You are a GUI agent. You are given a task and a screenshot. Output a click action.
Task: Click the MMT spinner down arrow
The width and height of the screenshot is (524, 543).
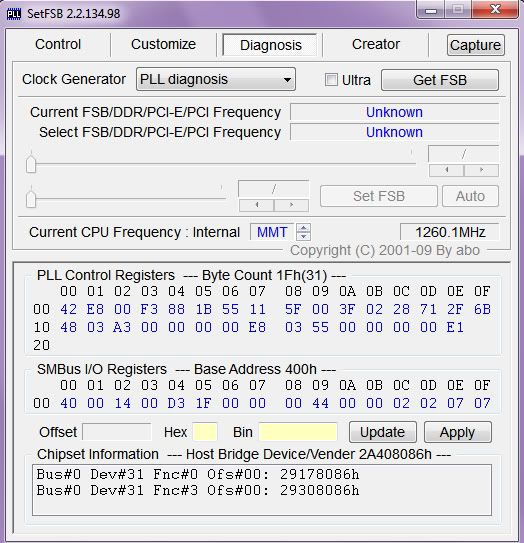pos(304,236)
